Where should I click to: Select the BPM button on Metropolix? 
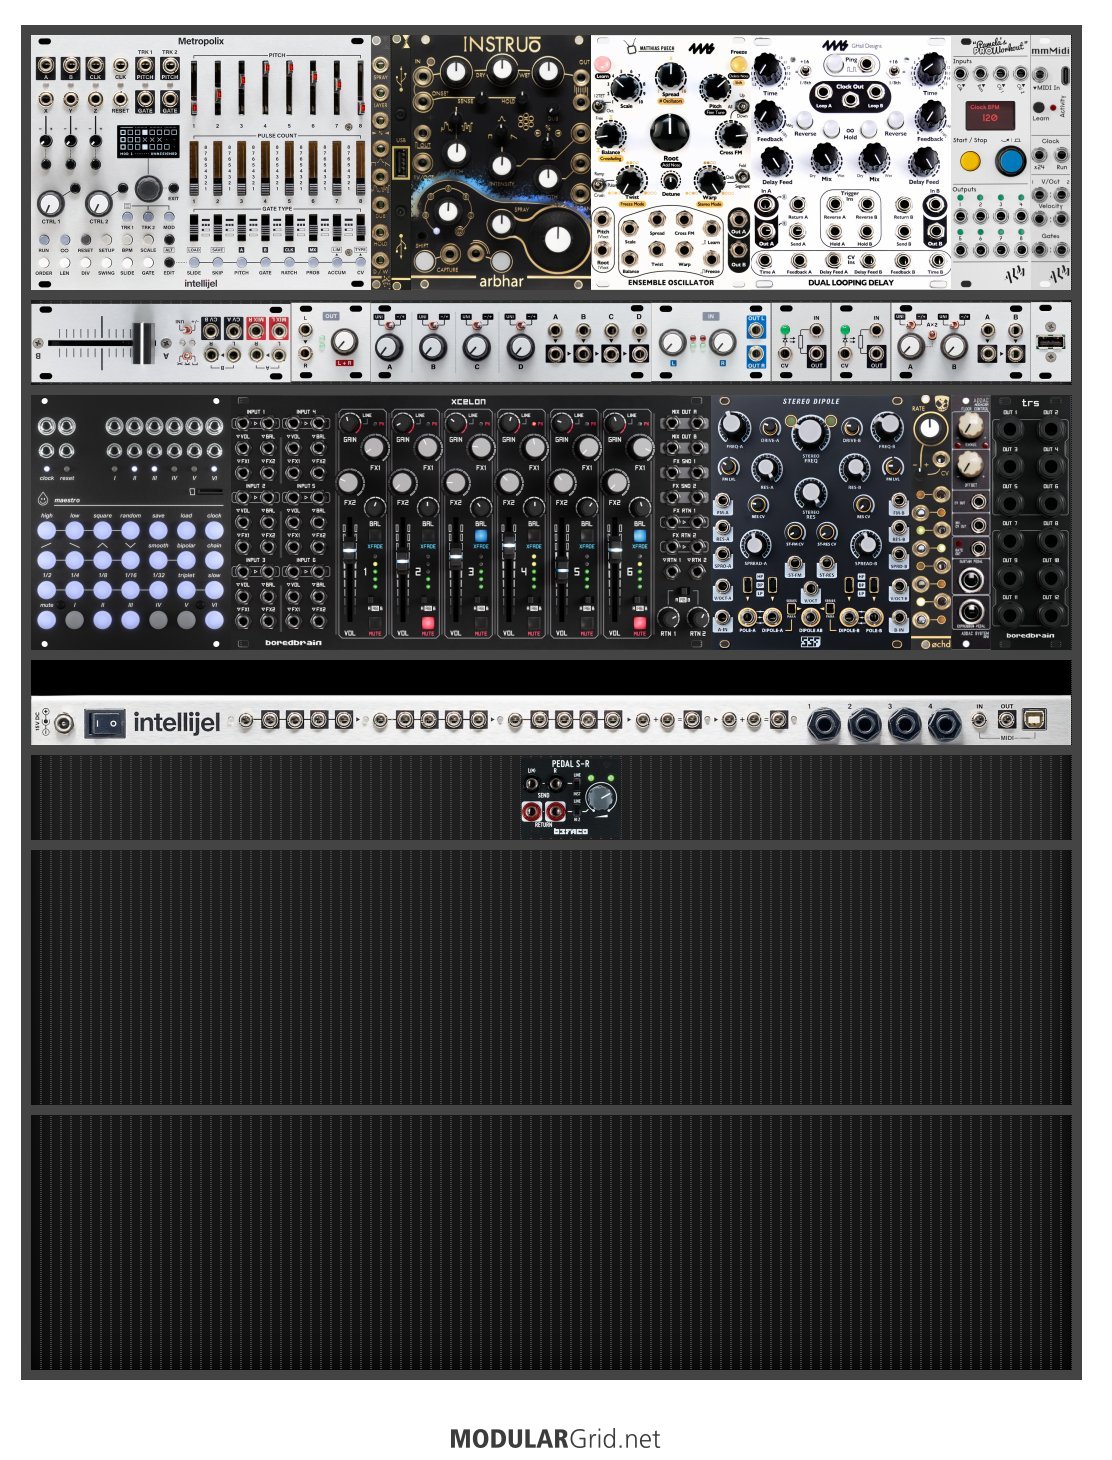click(127, 240)
